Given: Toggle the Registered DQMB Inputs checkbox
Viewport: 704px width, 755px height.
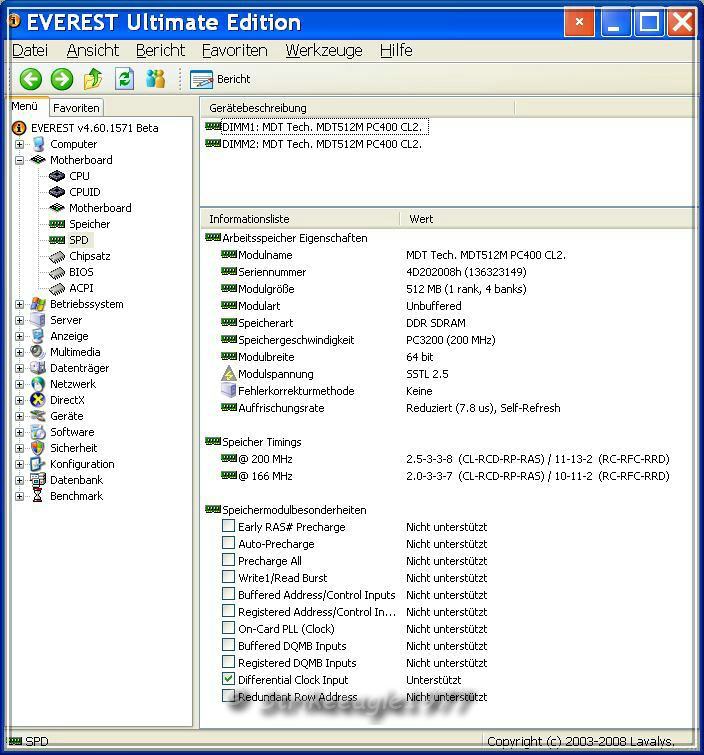Looking at the screenshot, I should click(x=228, y=662).
